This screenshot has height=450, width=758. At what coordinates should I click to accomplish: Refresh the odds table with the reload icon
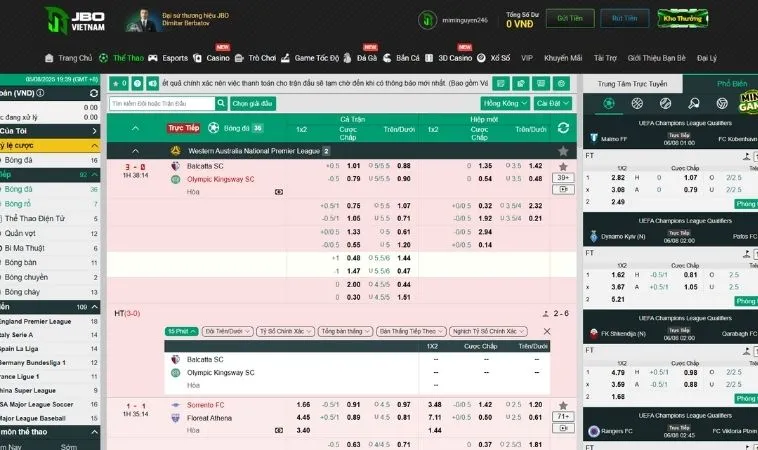tap(563, 128)
